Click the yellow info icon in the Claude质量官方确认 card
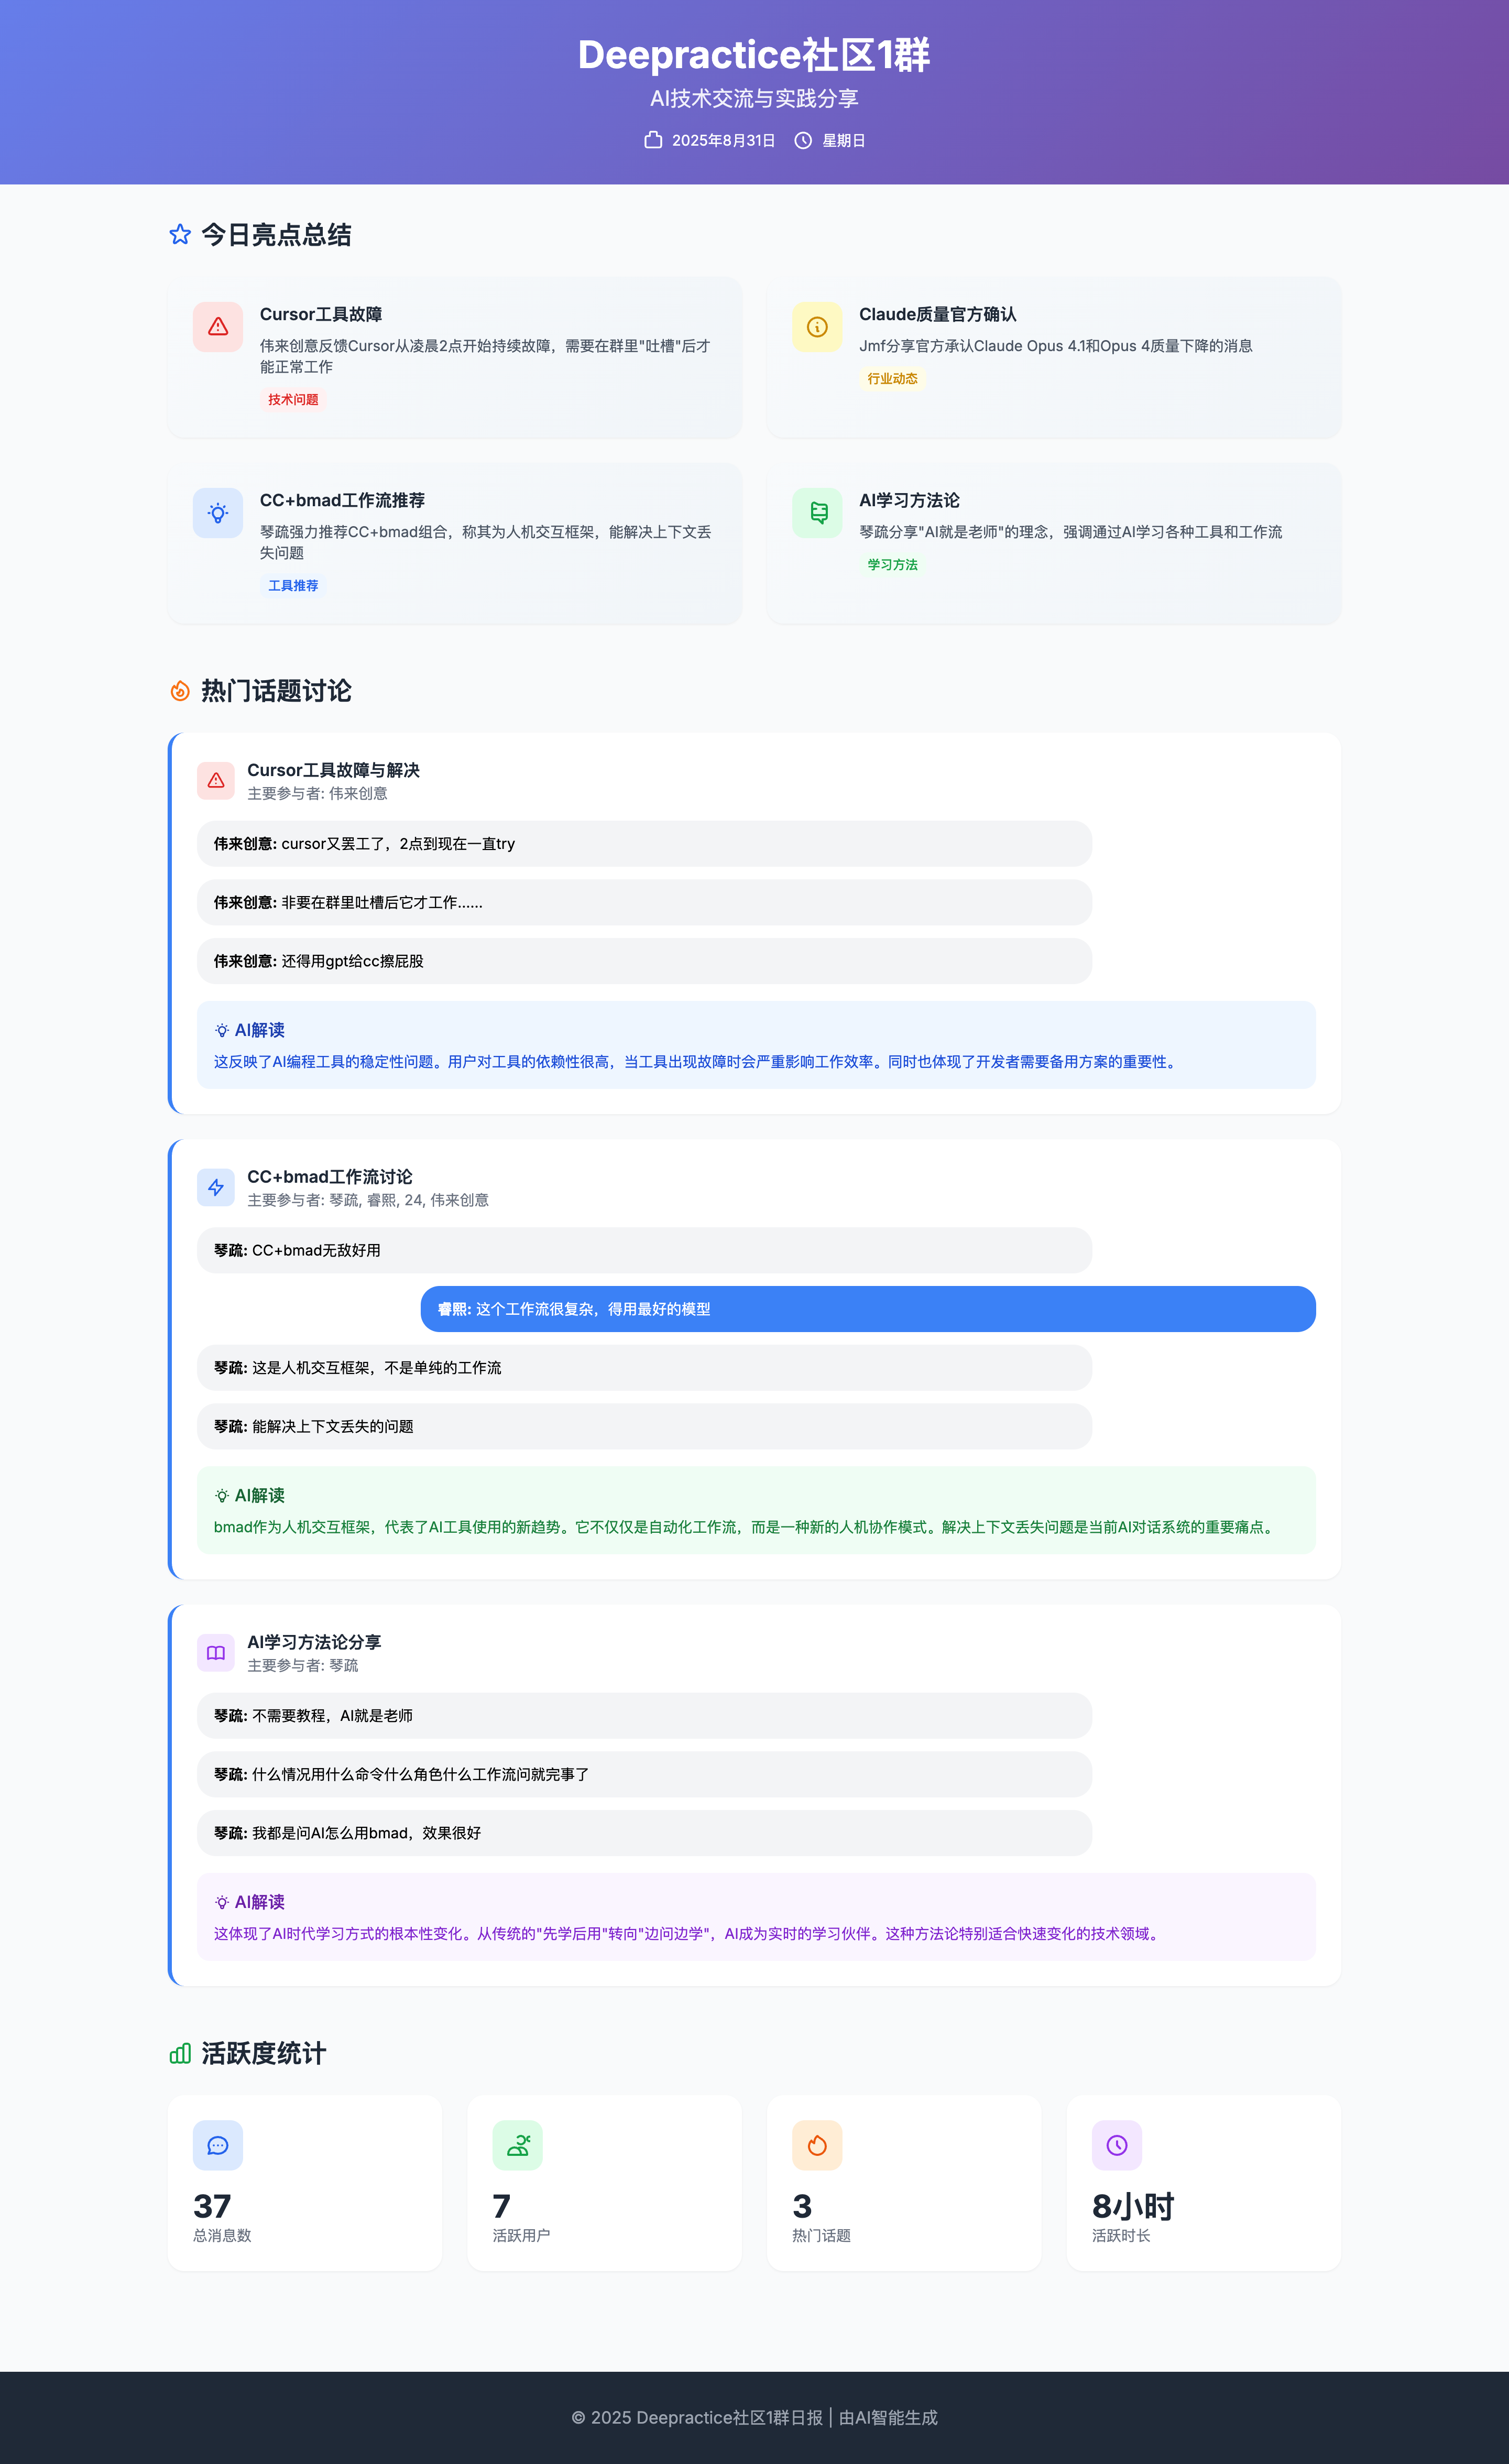Image resolution: width=1509 pixels, height=2464 pixels. pyautogui.click(x=817, y=327)
